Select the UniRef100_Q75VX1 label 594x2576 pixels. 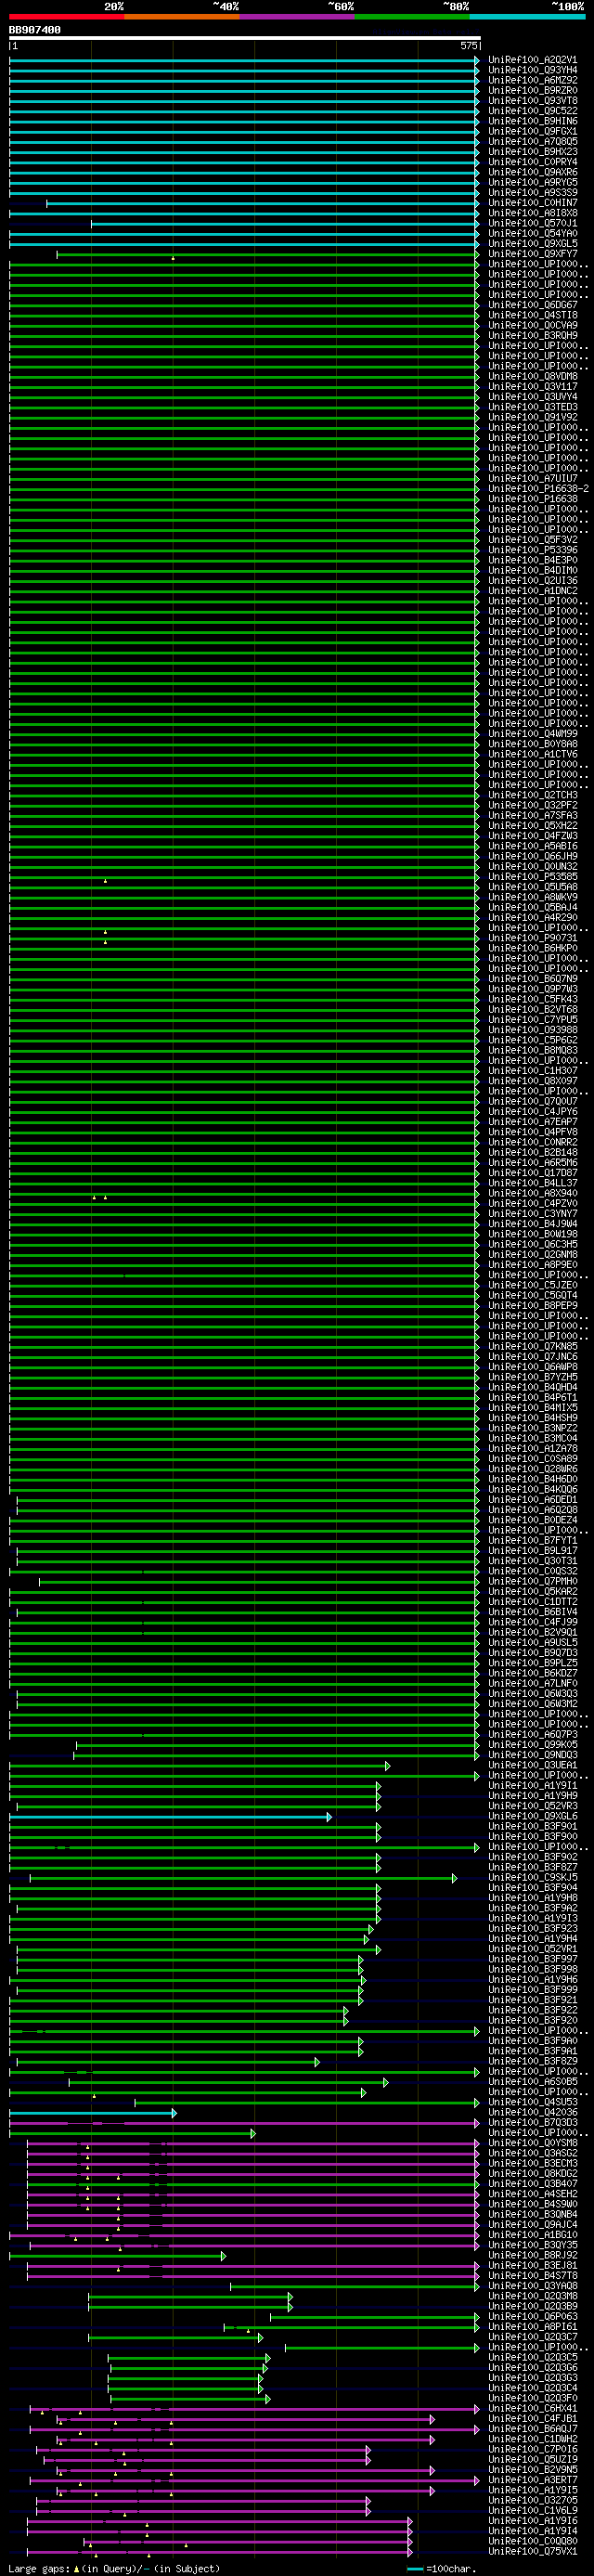pos(532,2551)
